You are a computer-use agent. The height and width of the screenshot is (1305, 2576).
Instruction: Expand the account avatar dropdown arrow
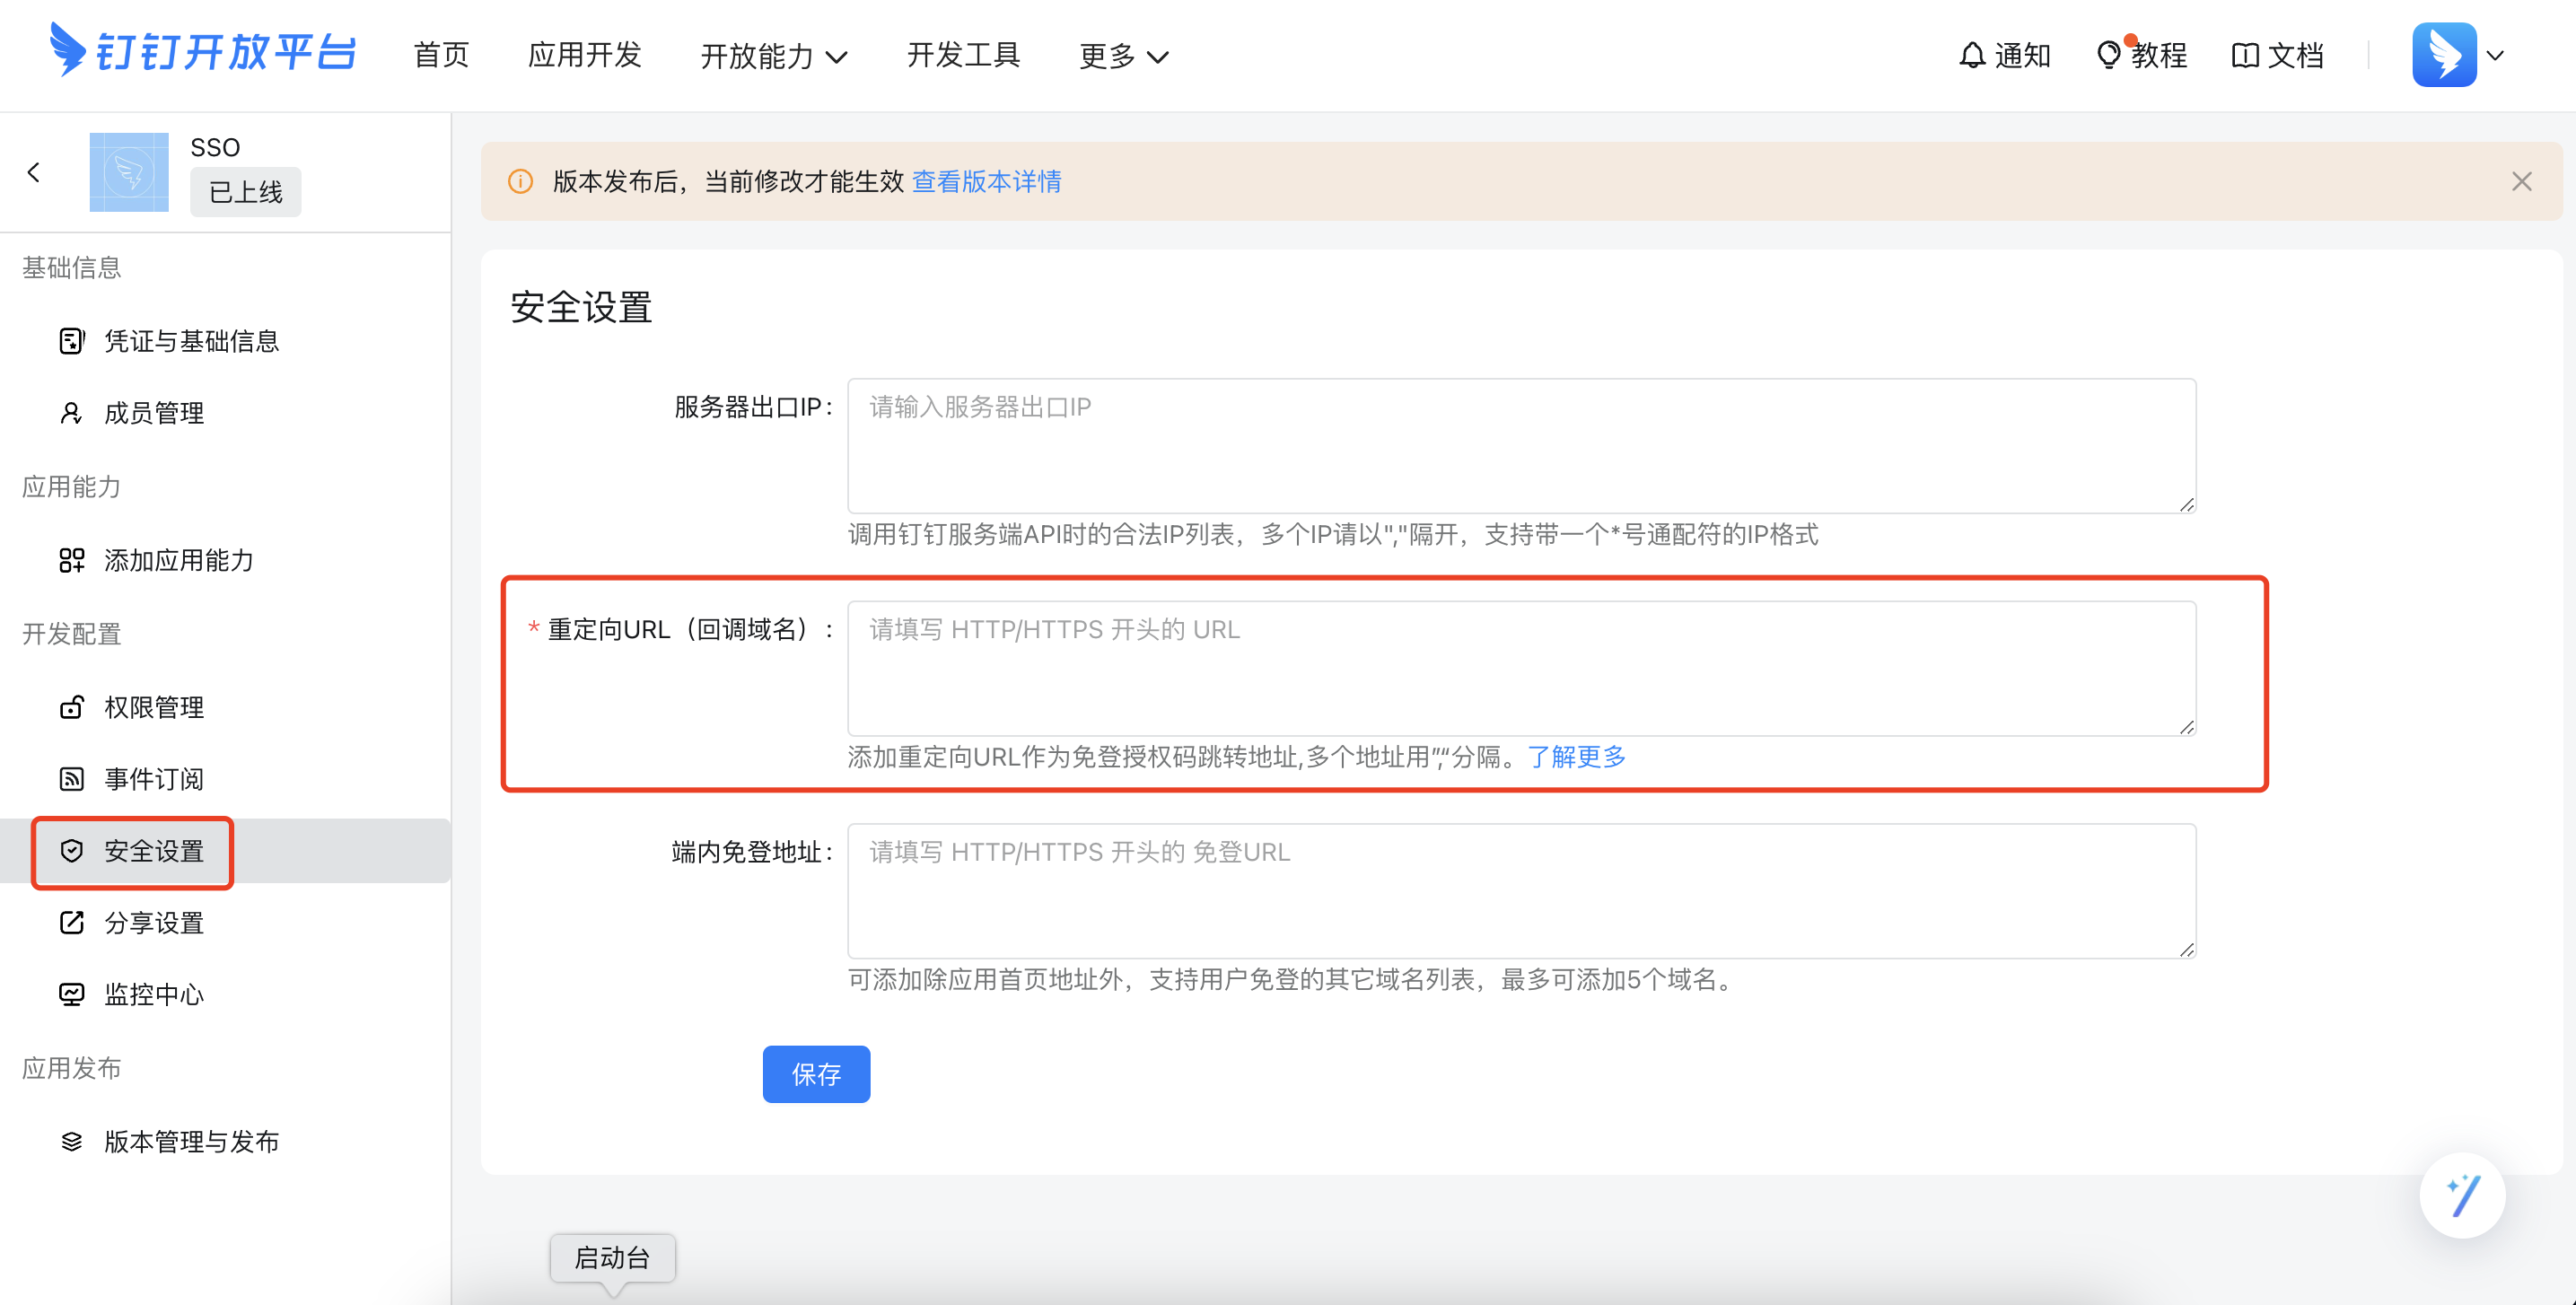click(2496, 56)
